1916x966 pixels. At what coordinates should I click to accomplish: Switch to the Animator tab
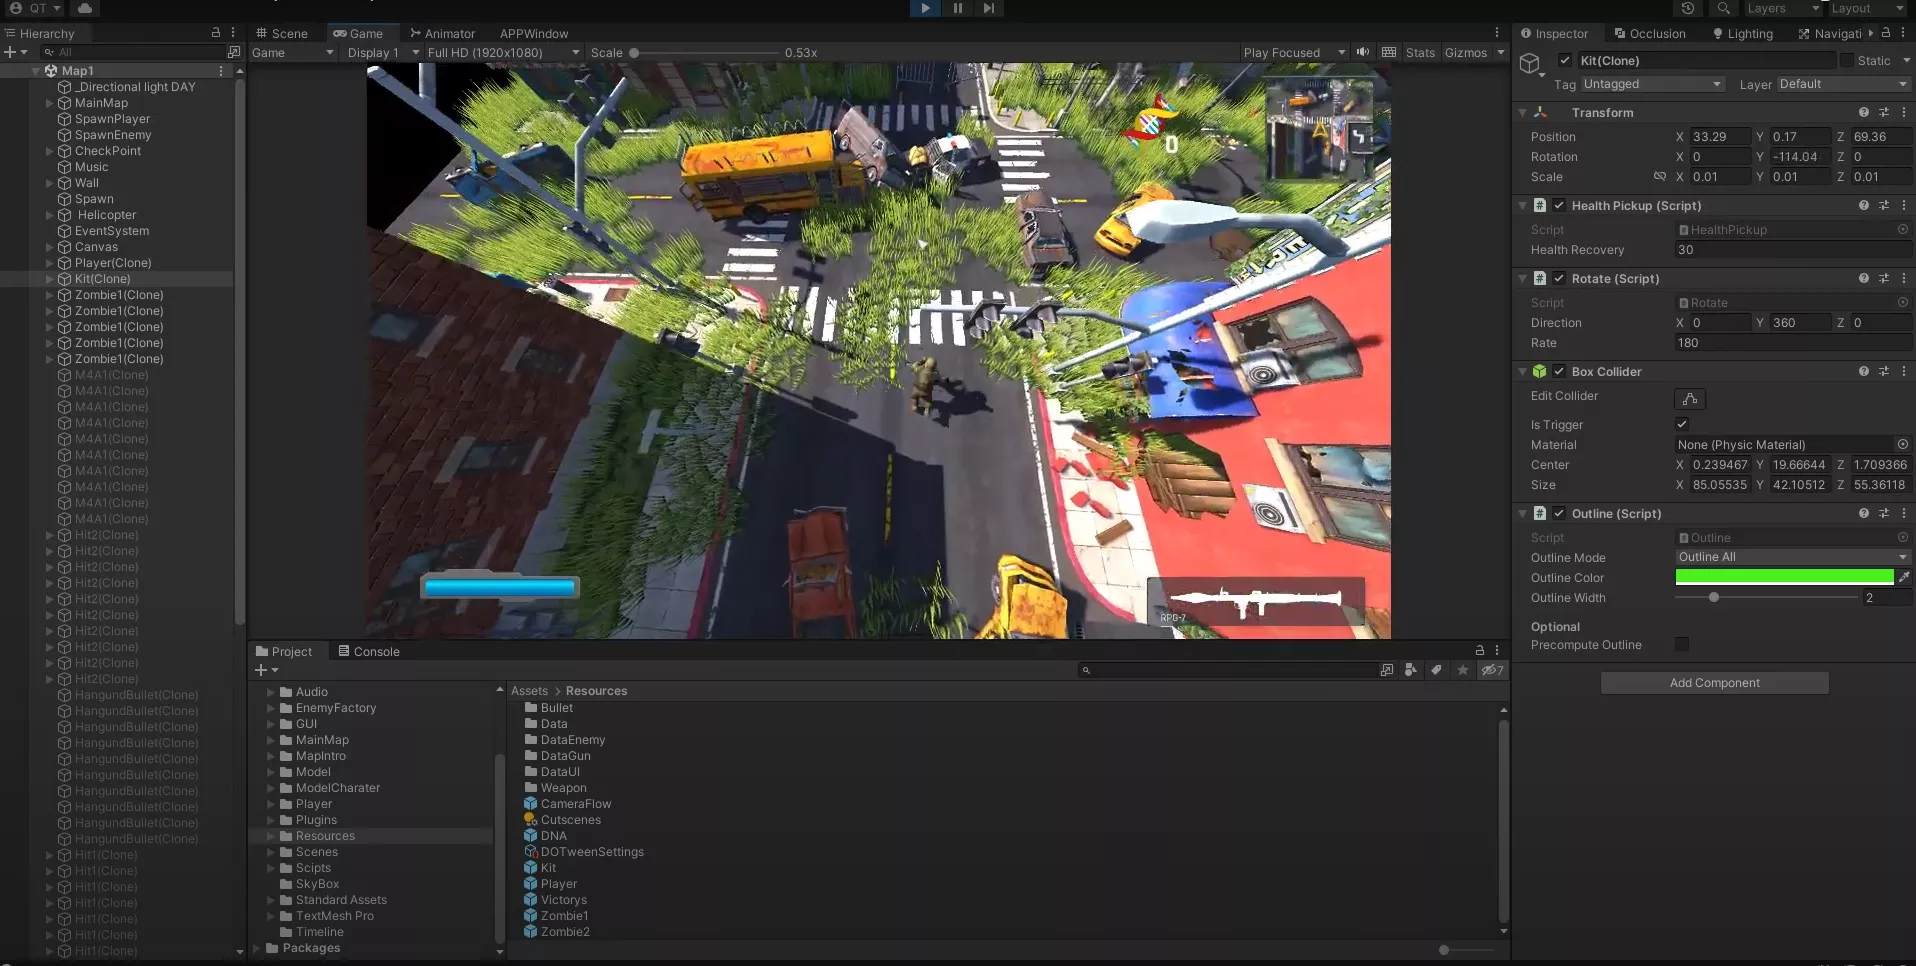click(x=442, y=33)
